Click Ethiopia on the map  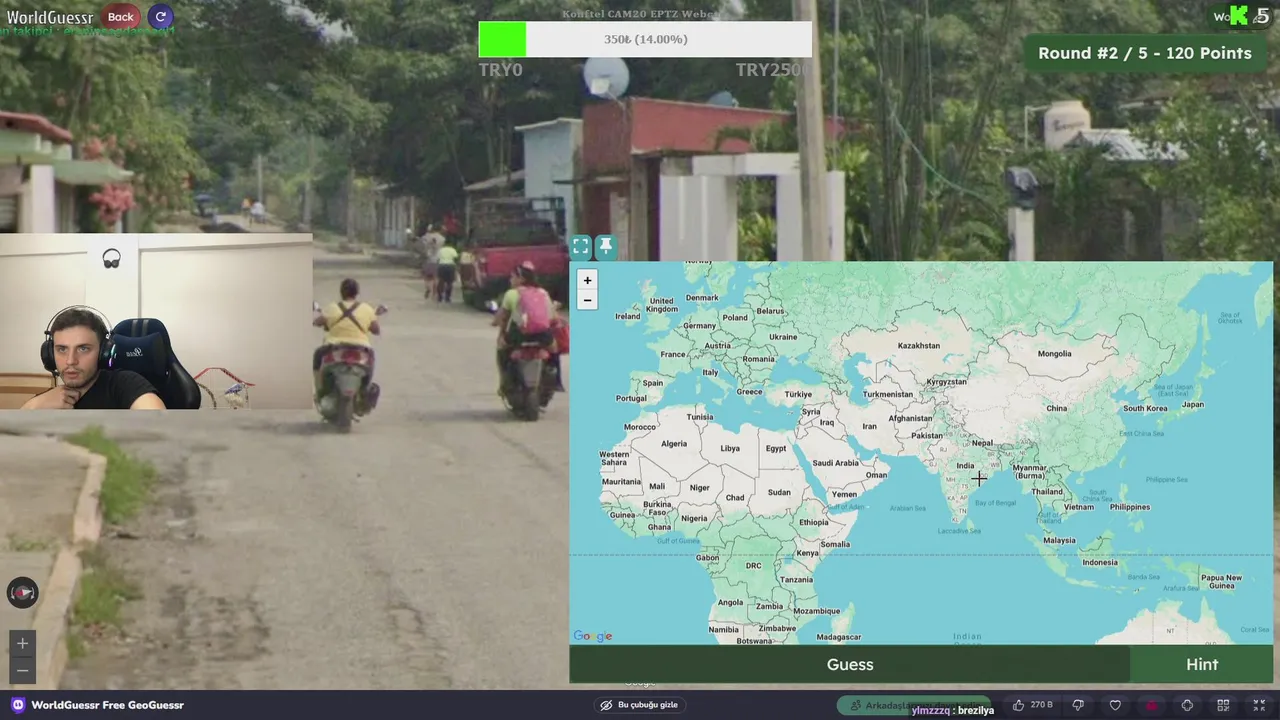click(813, 522)
